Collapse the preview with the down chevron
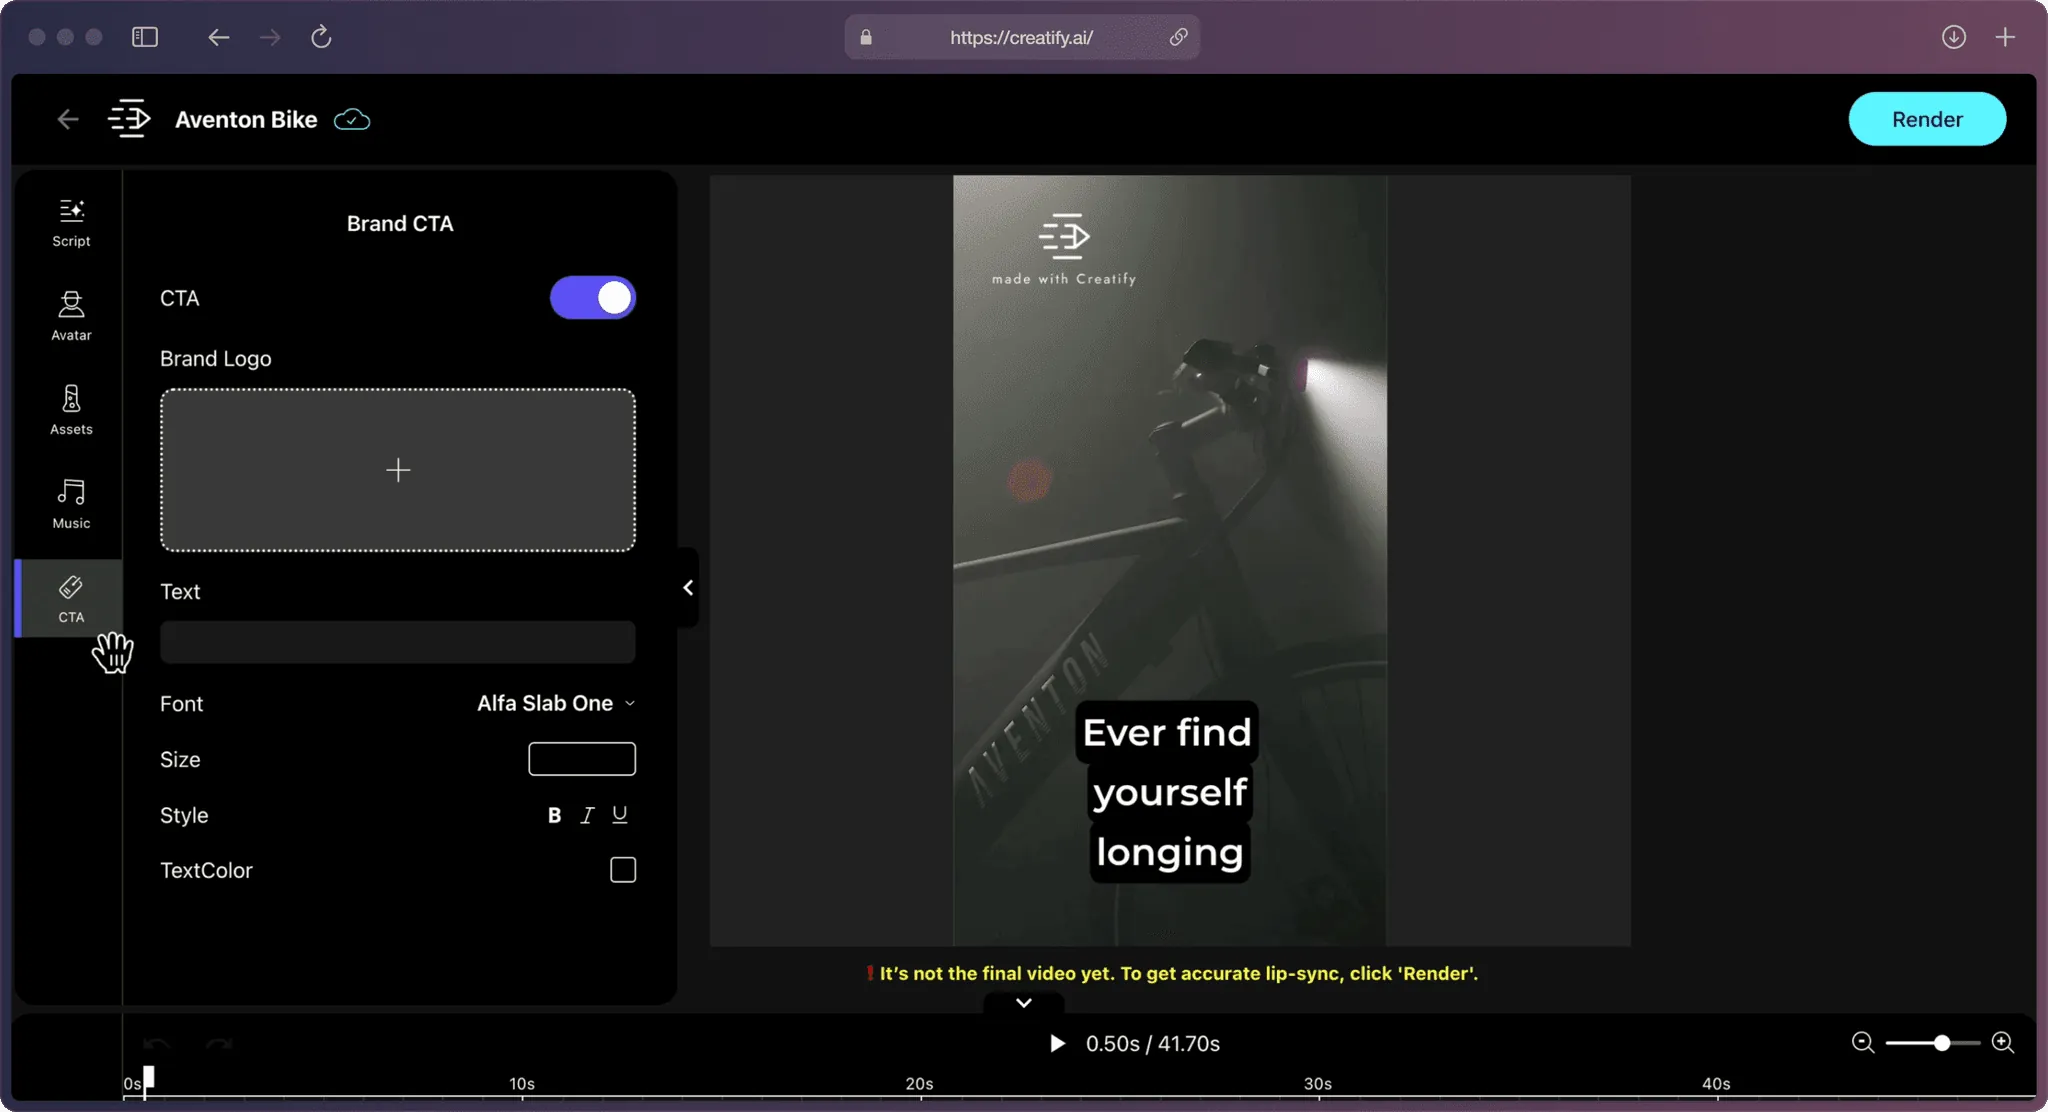2048x1112 pixels. pos(1024,1003)
